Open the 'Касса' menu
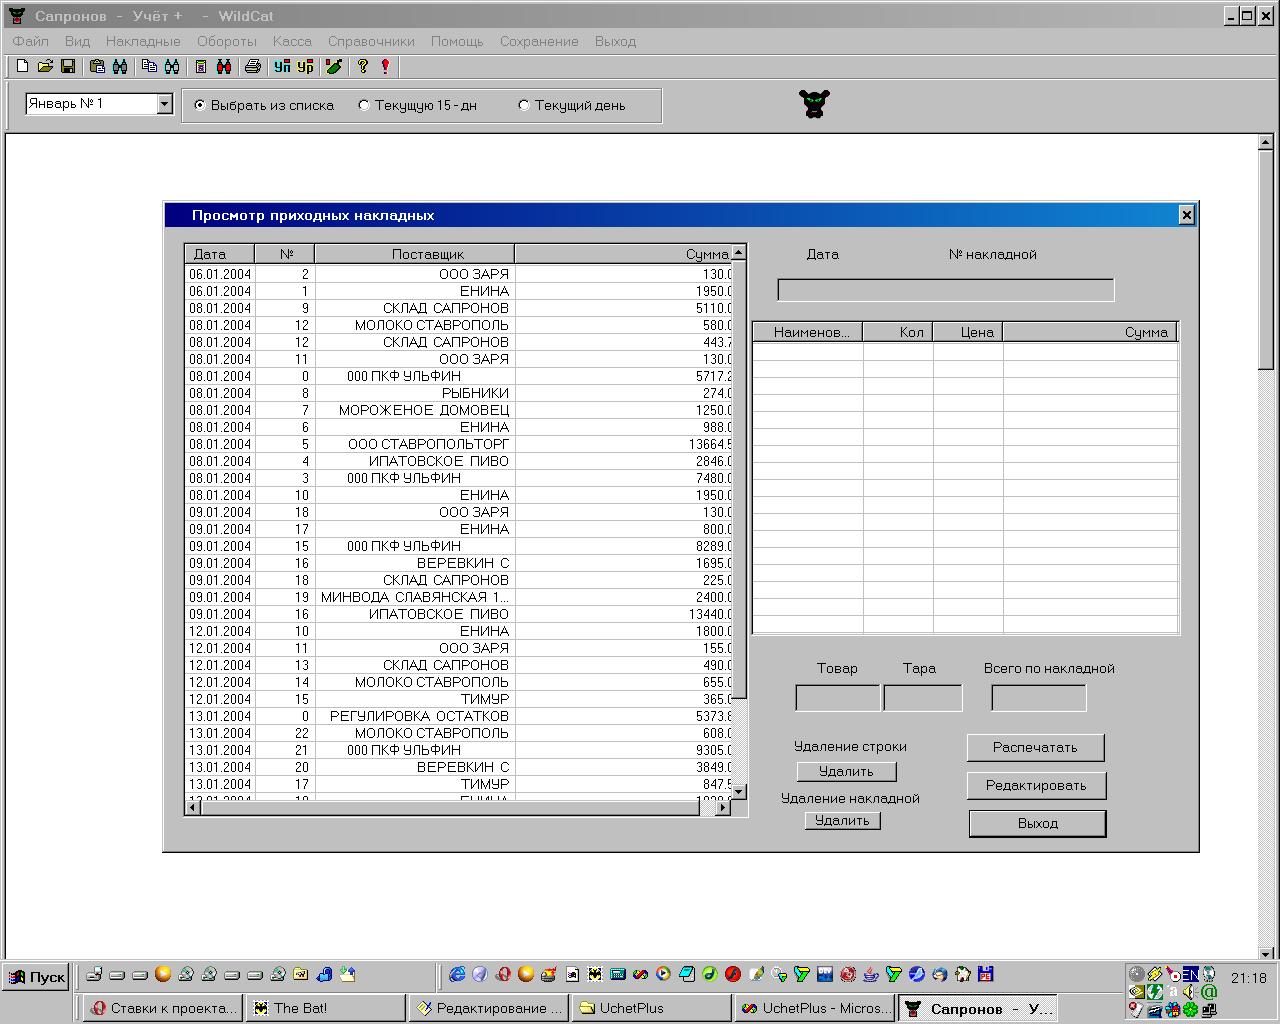 click(x=292, y=41)
